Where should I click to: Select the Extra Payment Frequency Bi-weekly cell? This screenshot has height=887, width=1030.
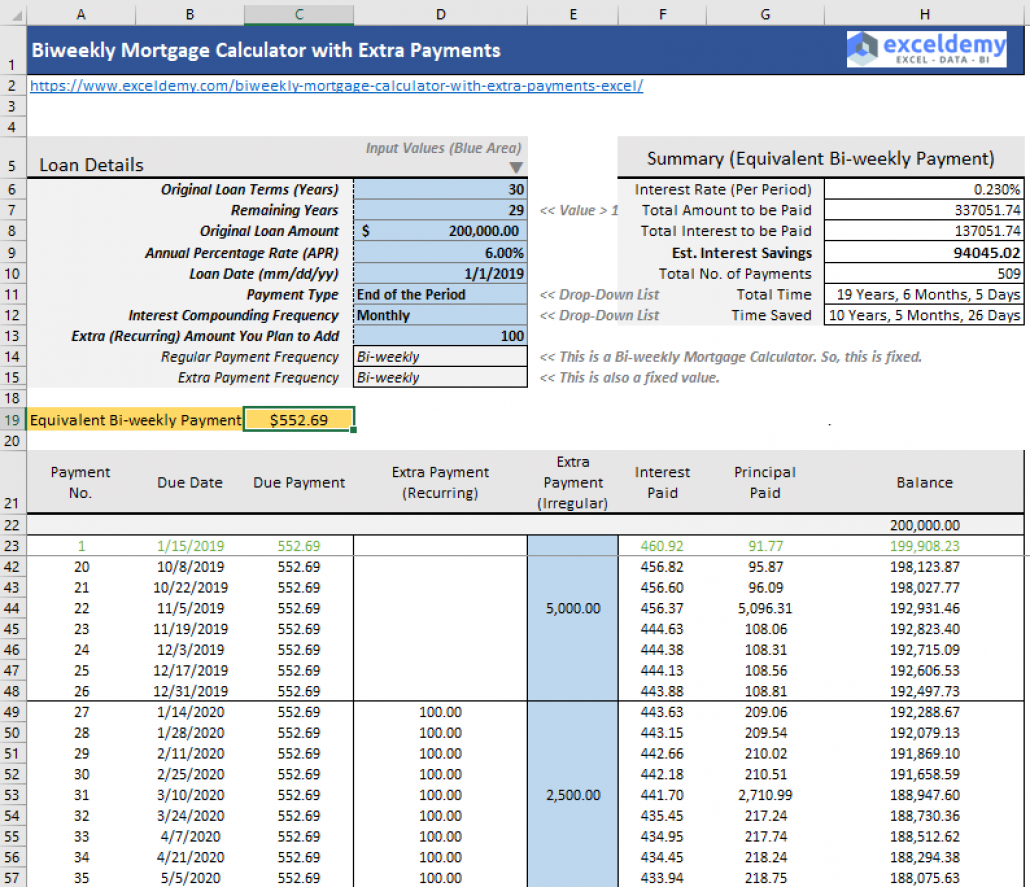(x=440, y=378)
